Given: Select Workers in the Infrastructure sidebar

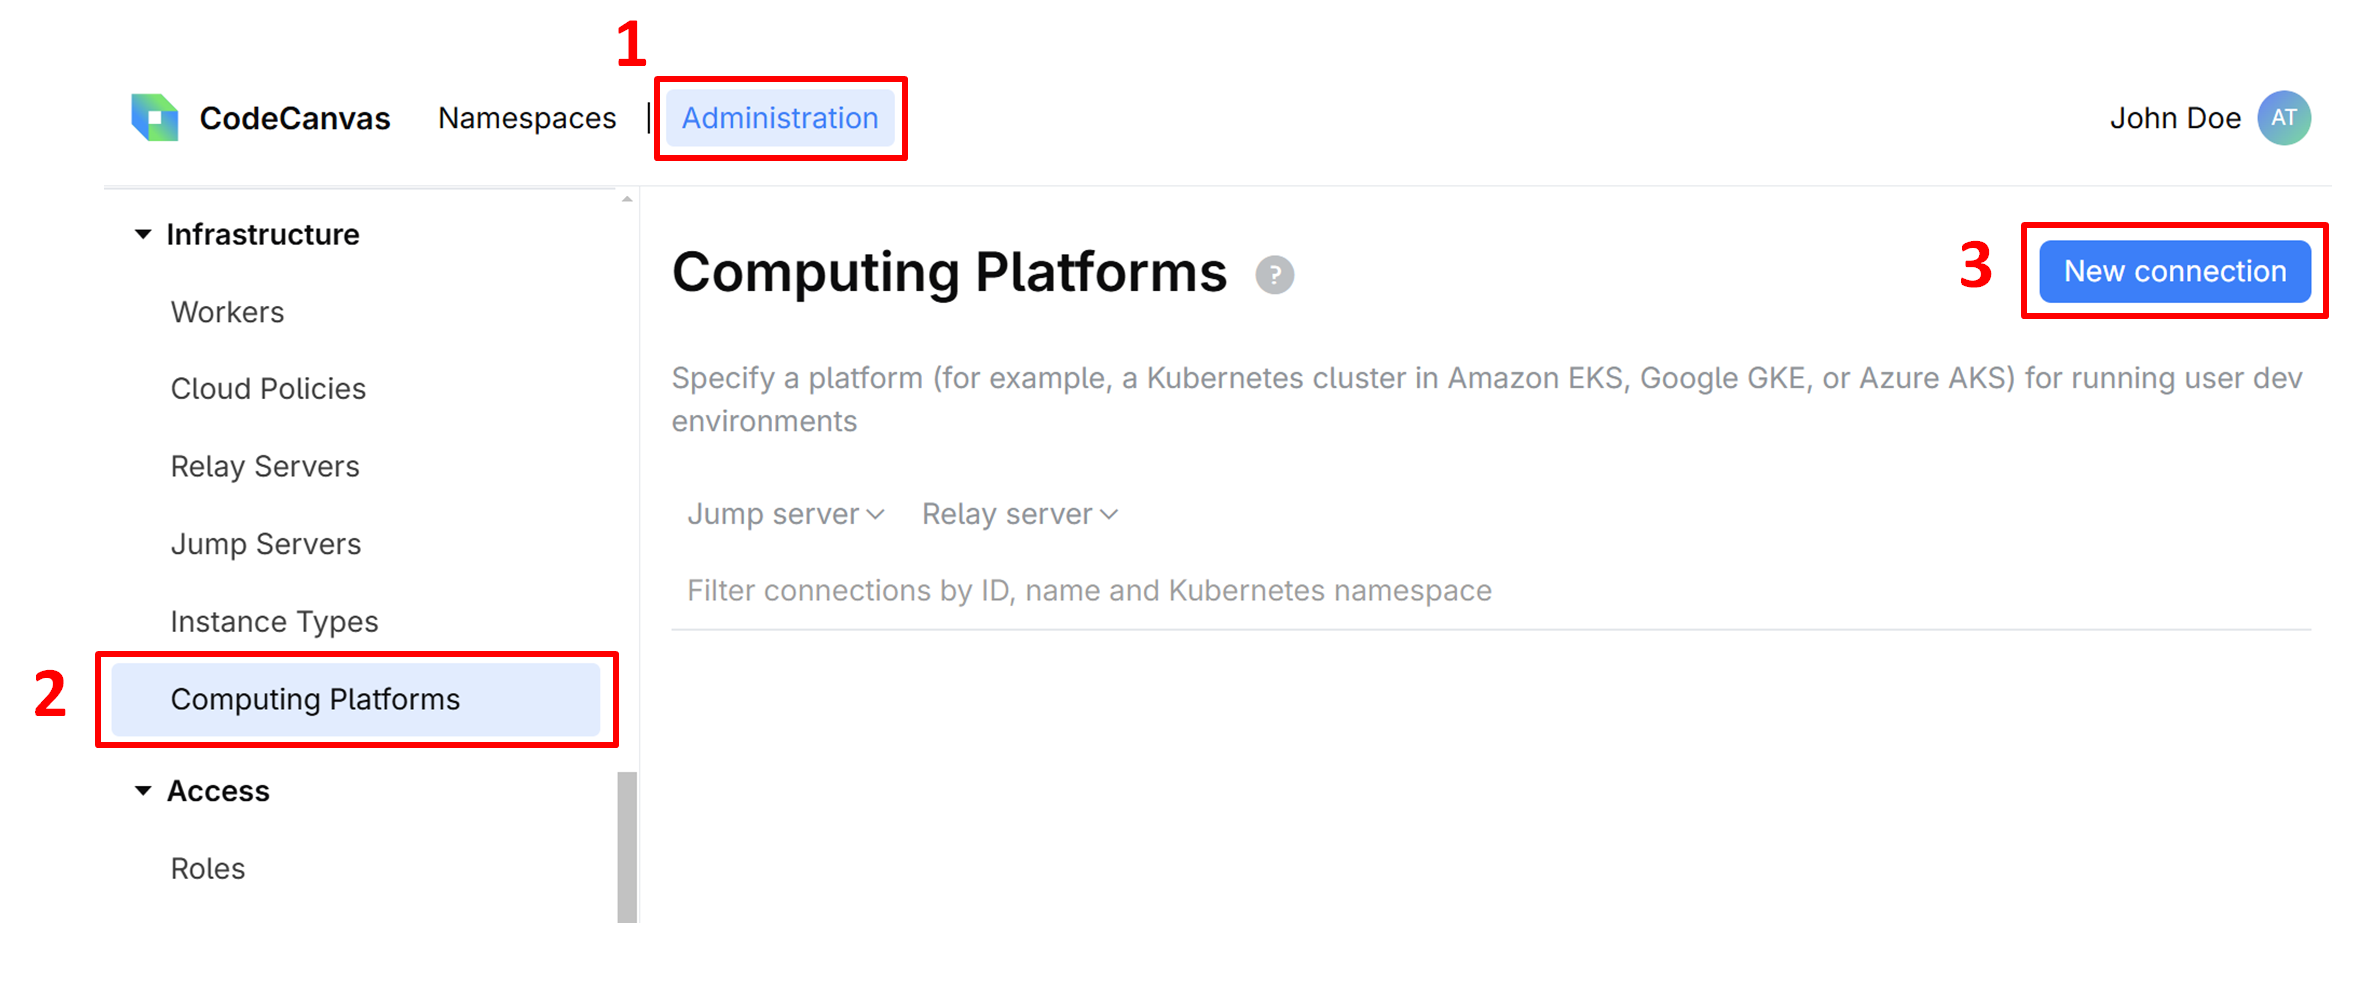Looking at the screenshot, I should pos(227,311).
